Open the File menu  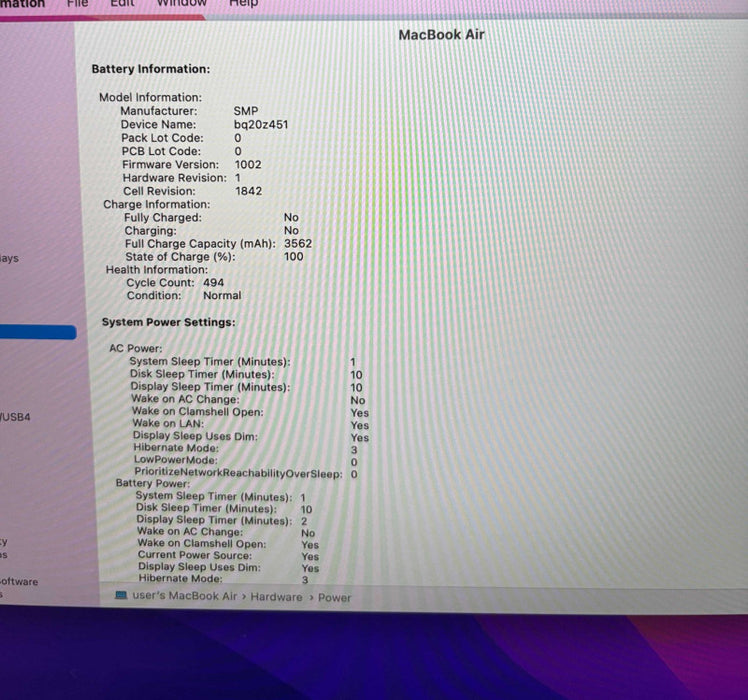point(78,3)
